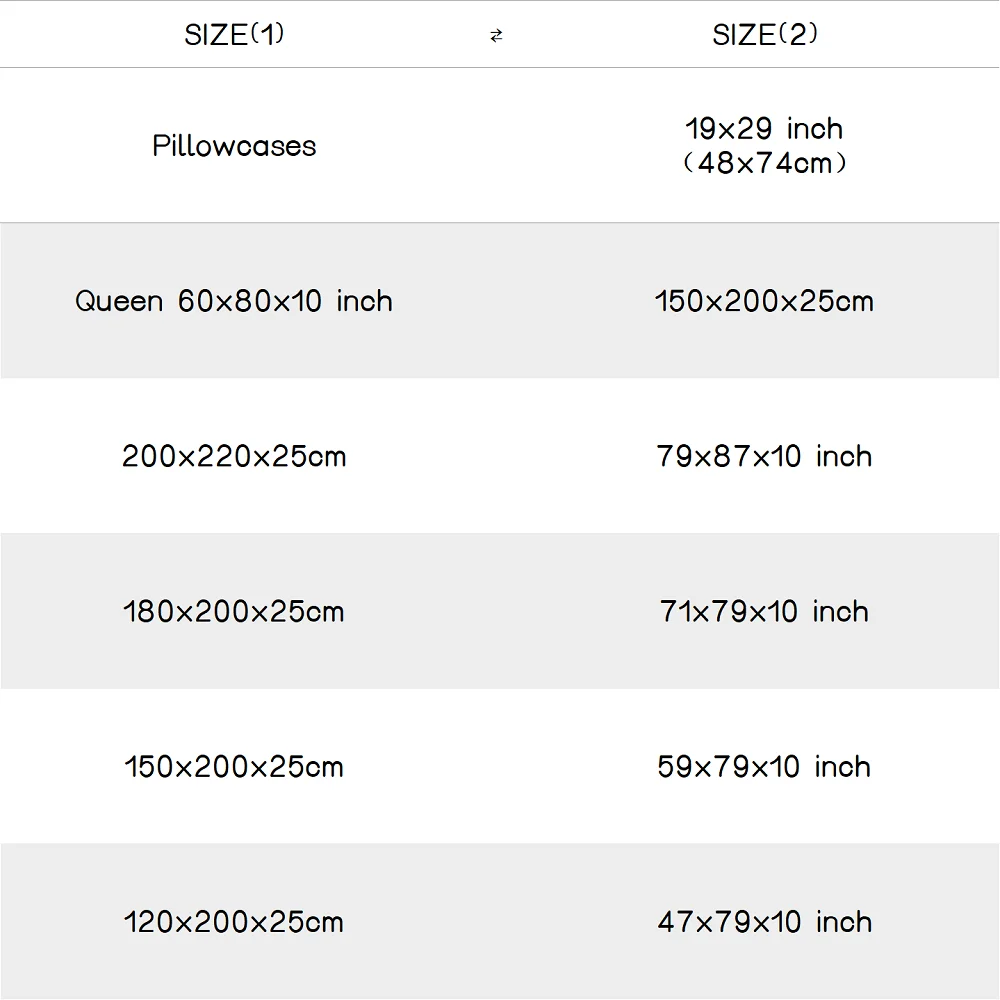Select the 180x200x25cm size cell
Screen dimensions: 1000x1000
pyautogui.click(x=234, y=612)
